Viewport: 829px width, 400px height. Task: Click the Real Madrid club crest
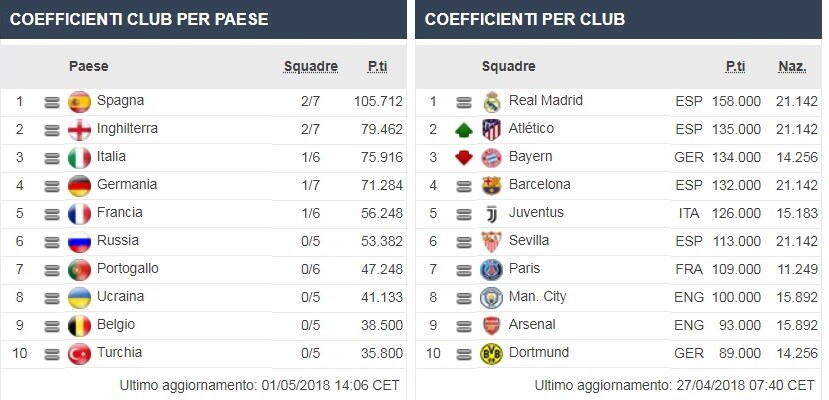(492, 102)
